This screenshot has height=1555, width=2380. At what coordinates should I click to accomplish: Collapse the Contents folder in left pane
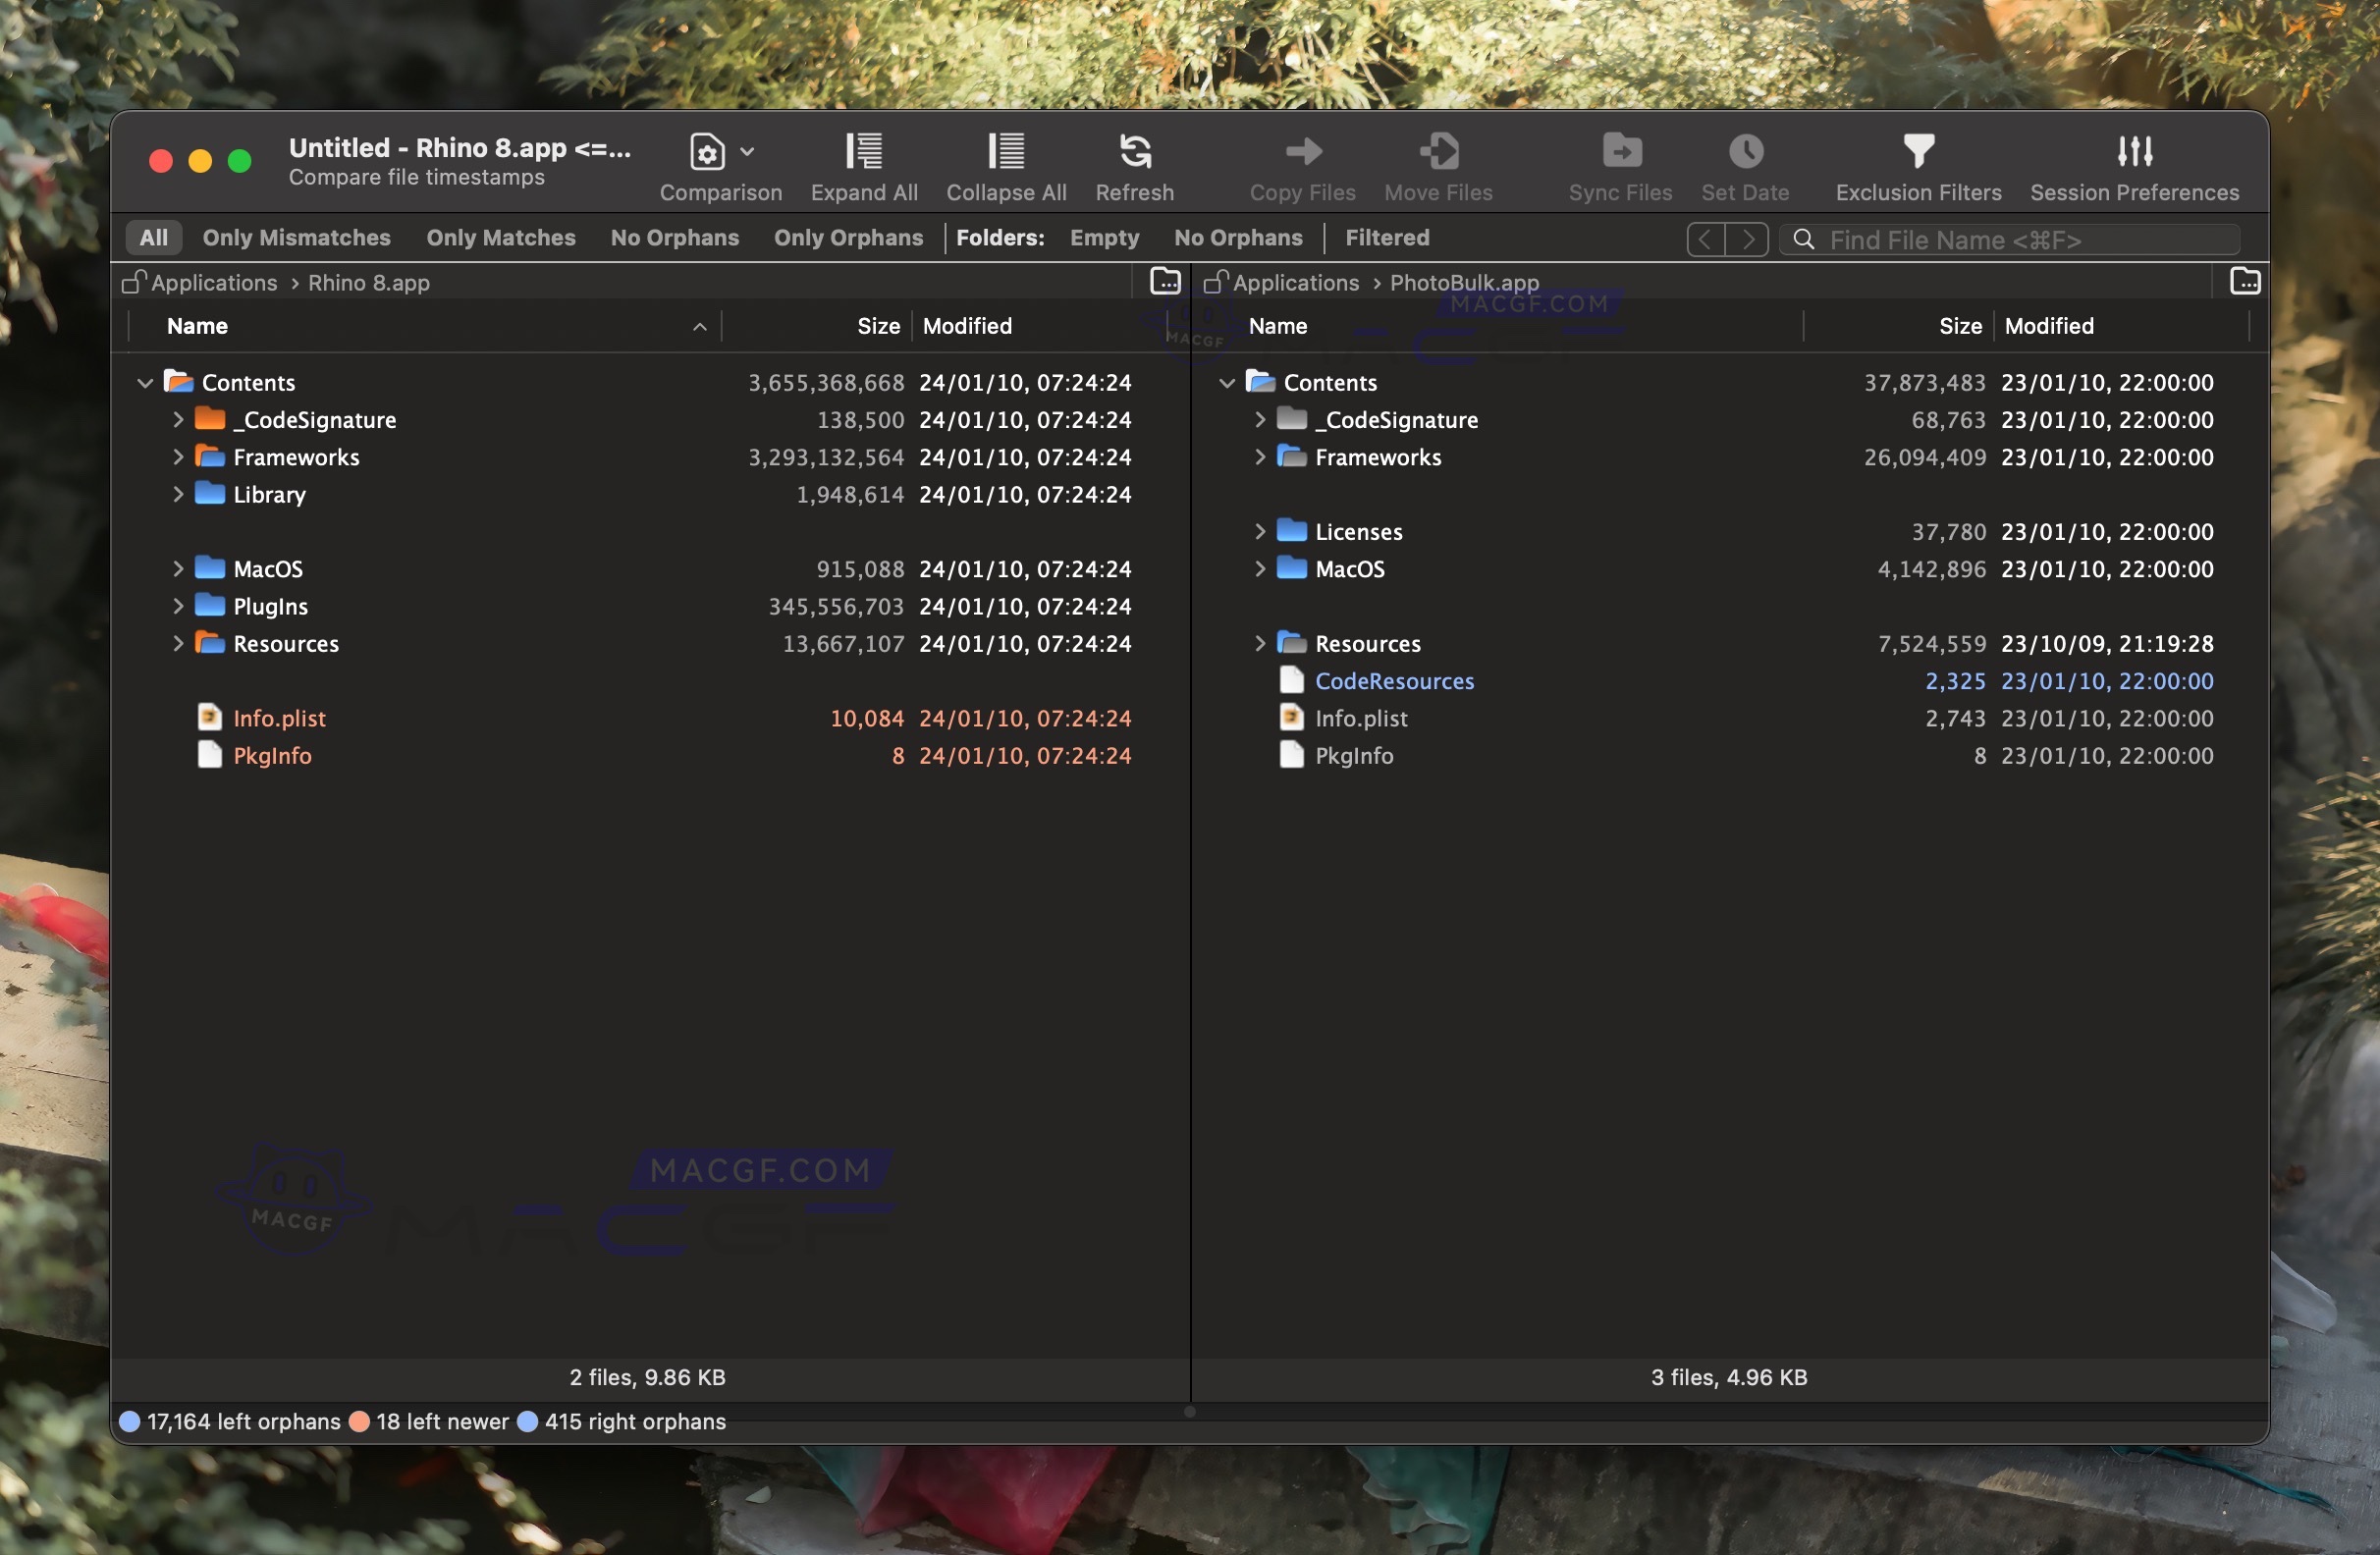(145, 381)
